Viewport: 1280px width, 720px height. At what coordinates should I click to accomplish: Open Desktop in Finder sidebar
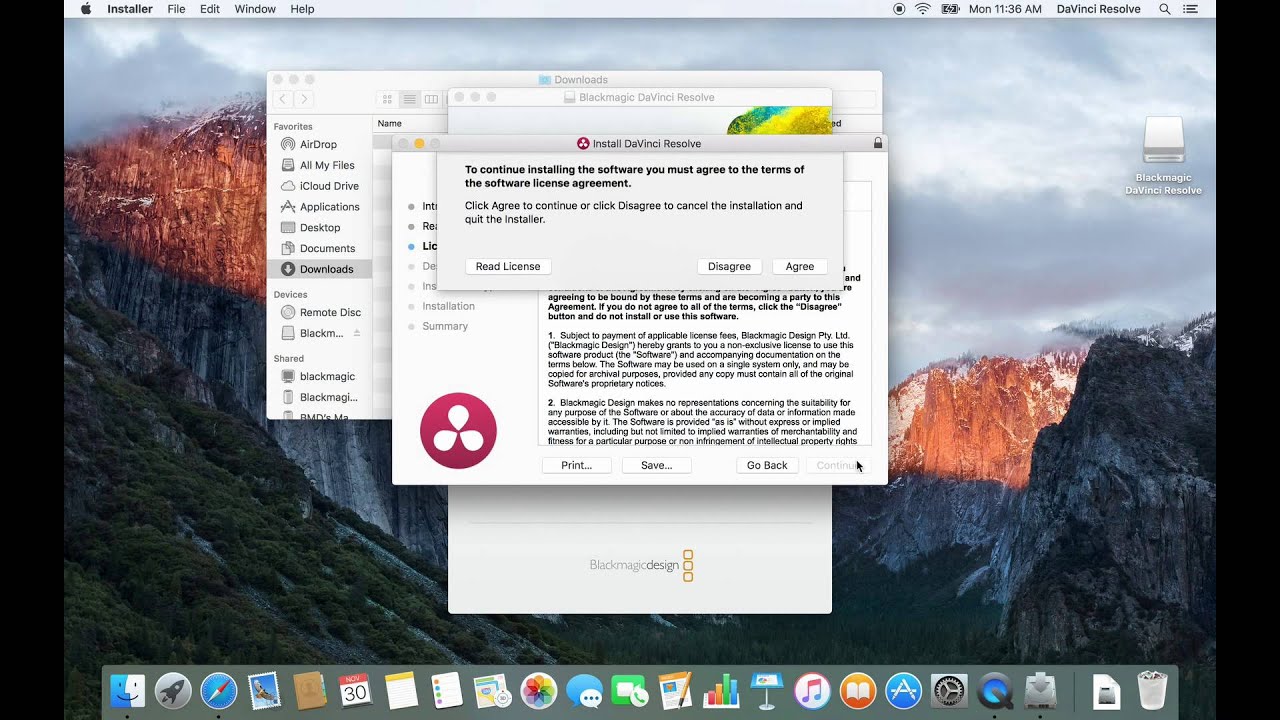point(320,227)
